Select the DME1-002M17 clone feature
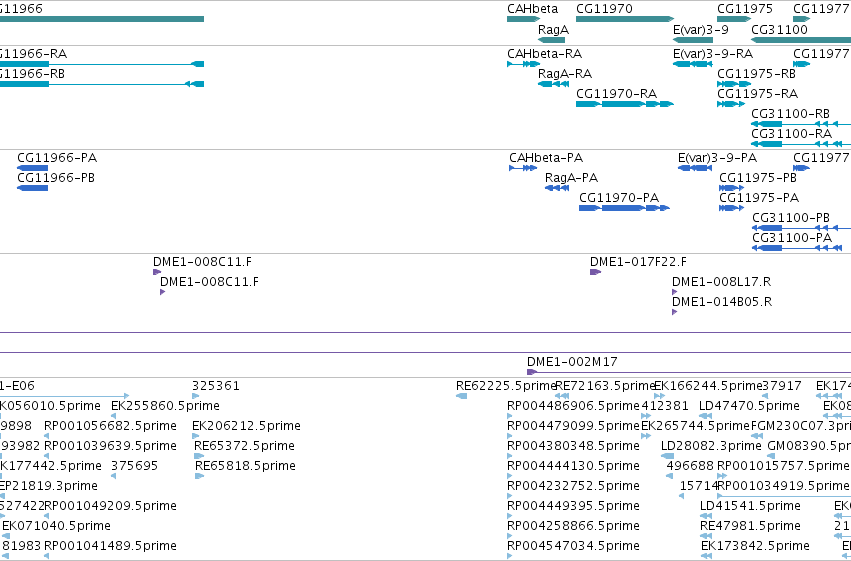The image size is (851, 561). [x=689, y=372]
